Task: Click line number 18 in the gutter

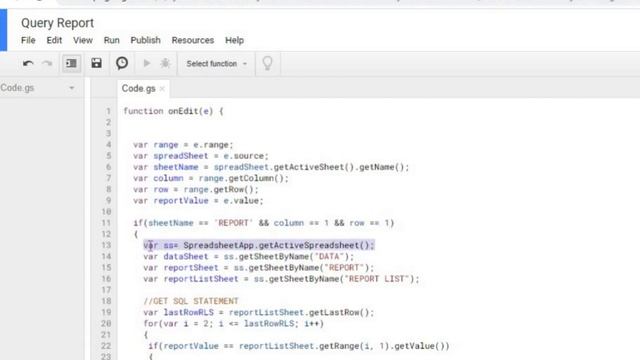Action: [106, 301]
